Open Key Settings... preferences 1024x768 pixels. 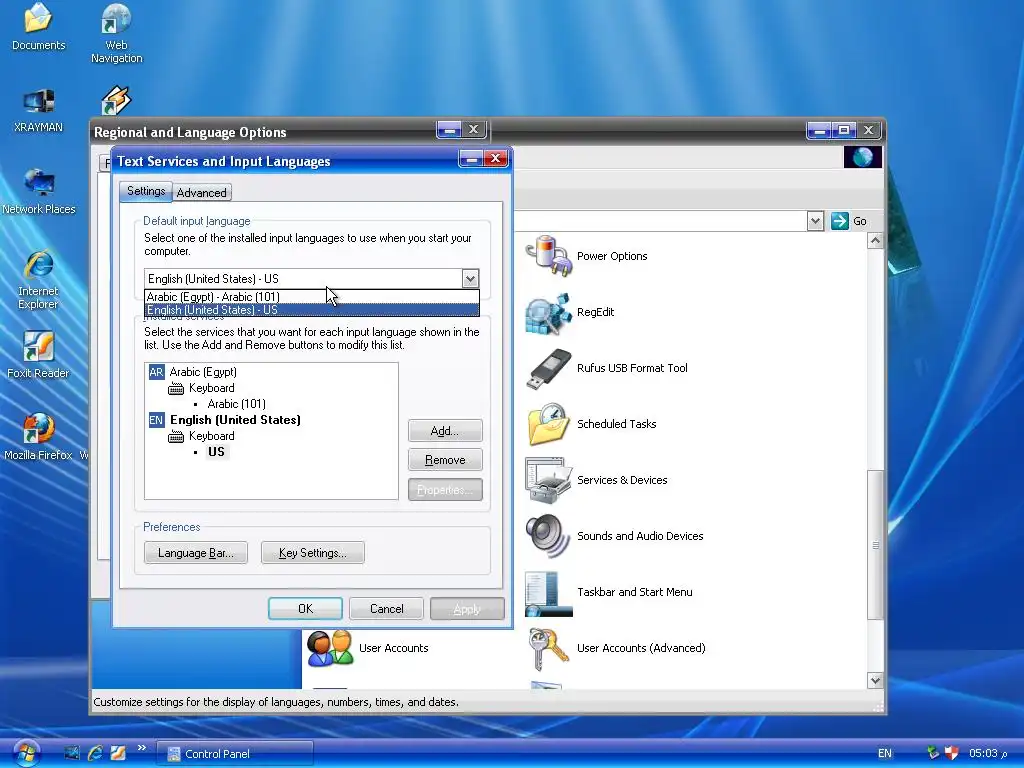(312, 552)
